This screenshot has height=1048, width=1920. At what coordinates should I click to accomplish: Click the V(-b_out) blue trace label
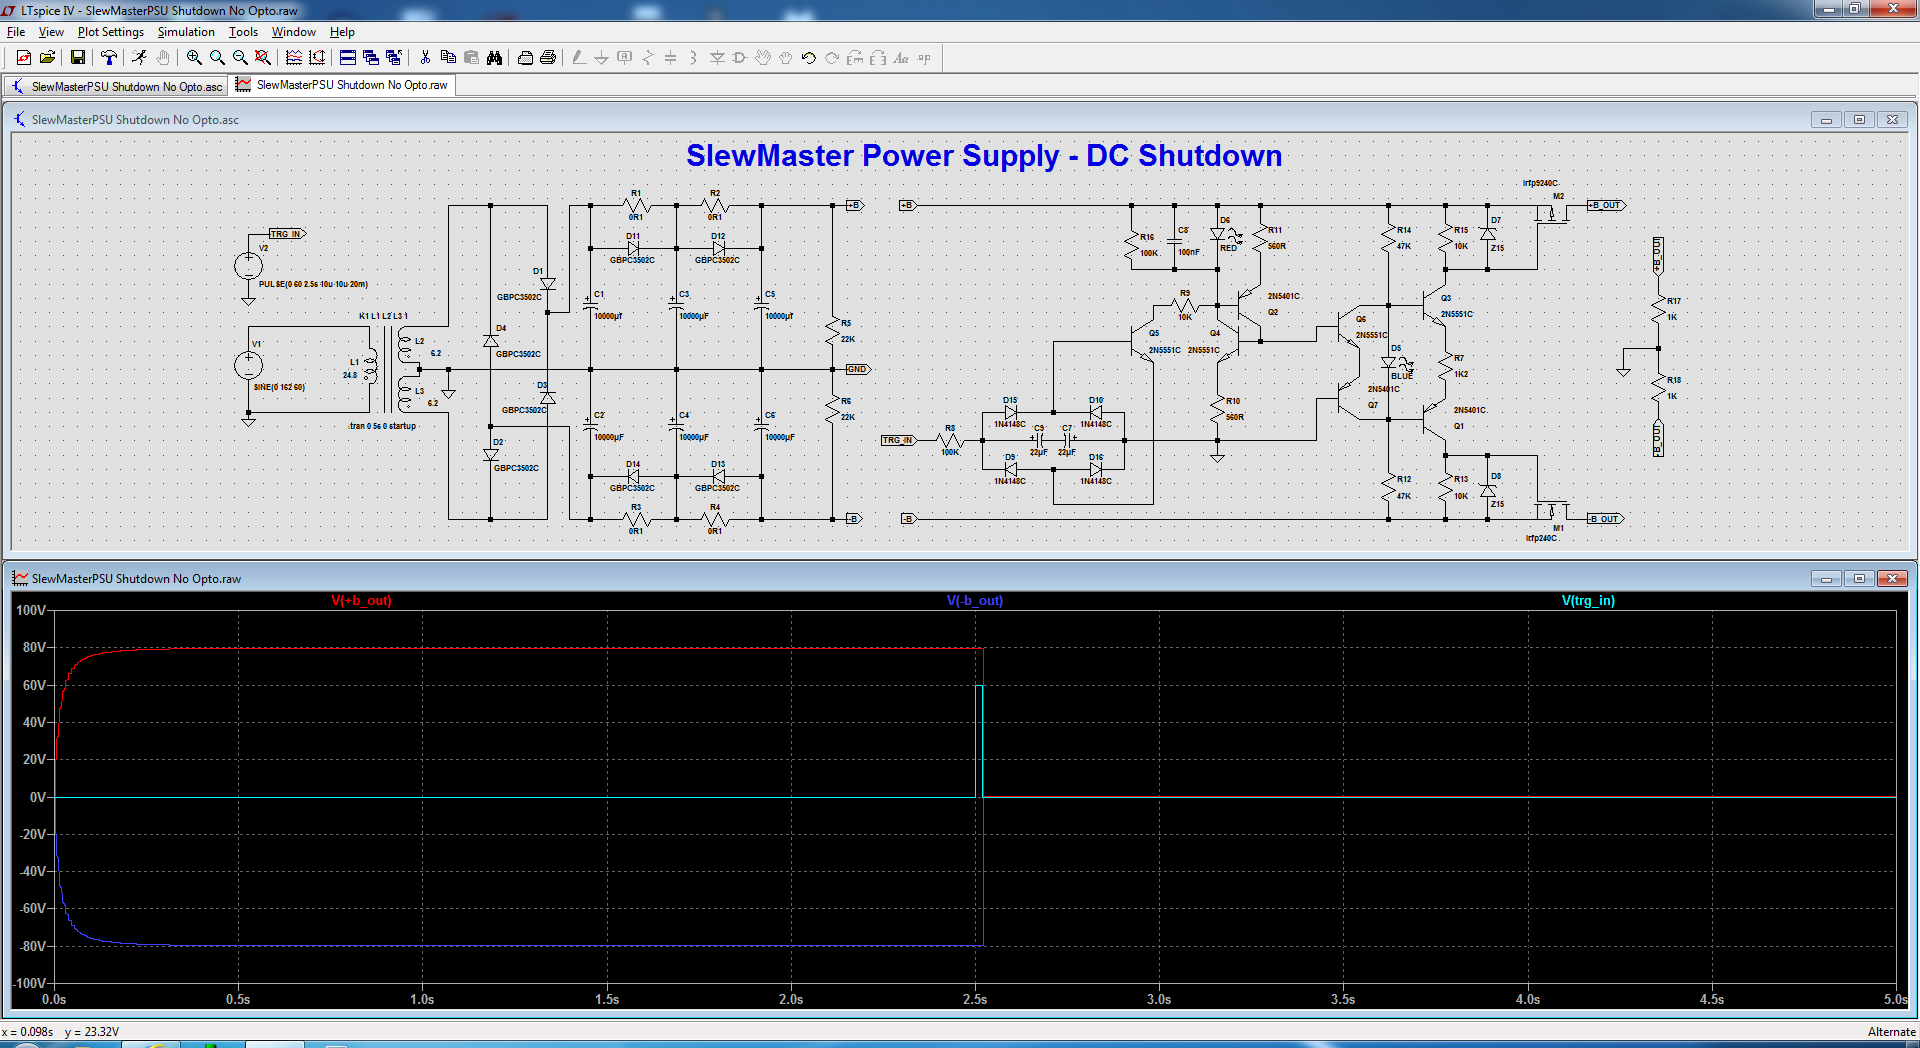(x=975, y=601)
